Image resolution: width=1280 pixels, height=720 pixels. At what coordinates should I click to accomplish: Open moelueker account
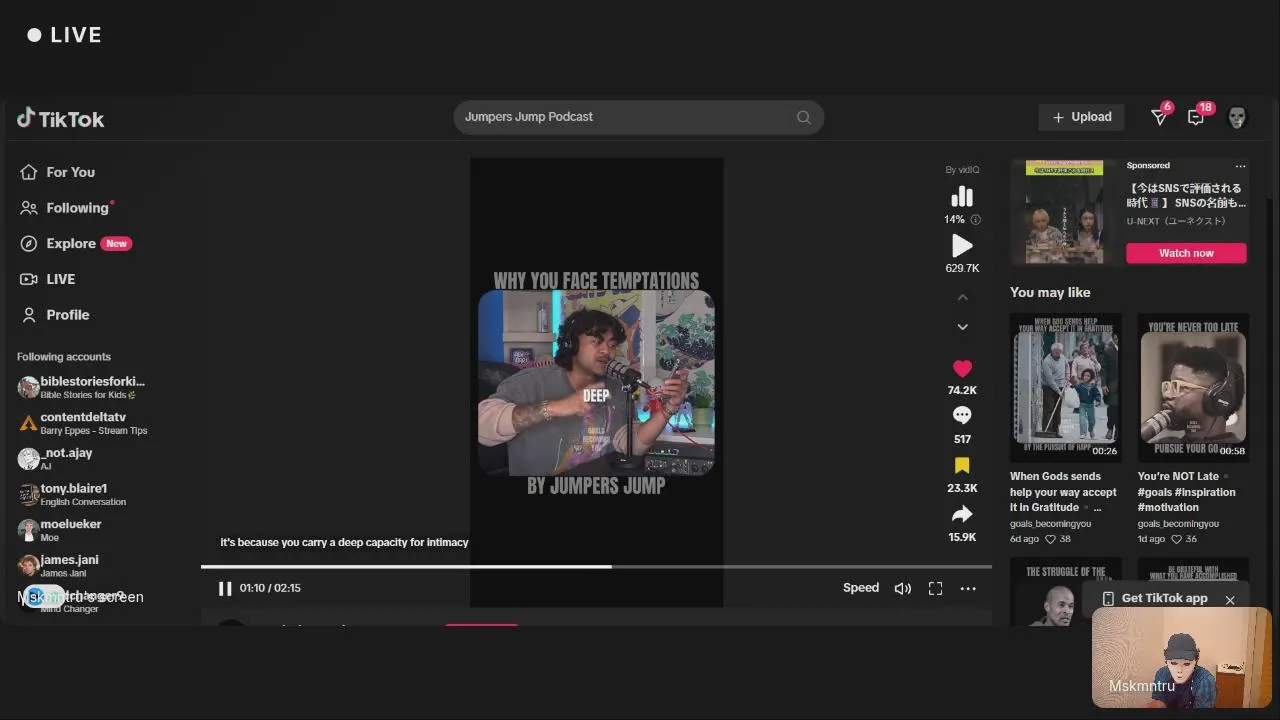click(x=60, y=530)
